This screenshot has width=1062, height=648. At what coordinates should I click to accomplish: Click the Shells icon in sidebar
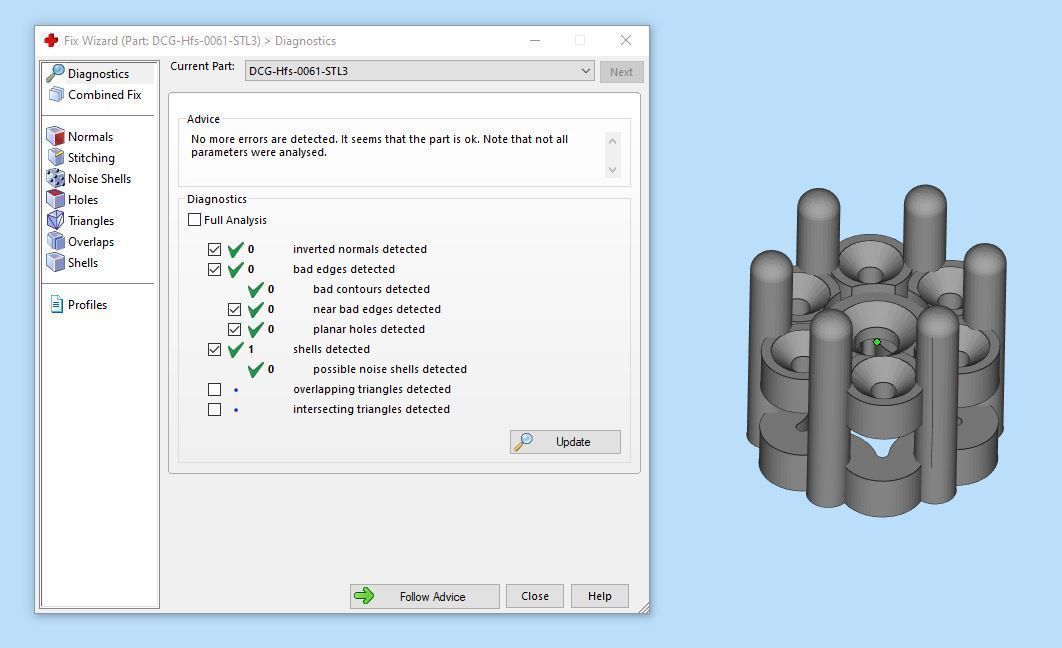coord(56,262)
